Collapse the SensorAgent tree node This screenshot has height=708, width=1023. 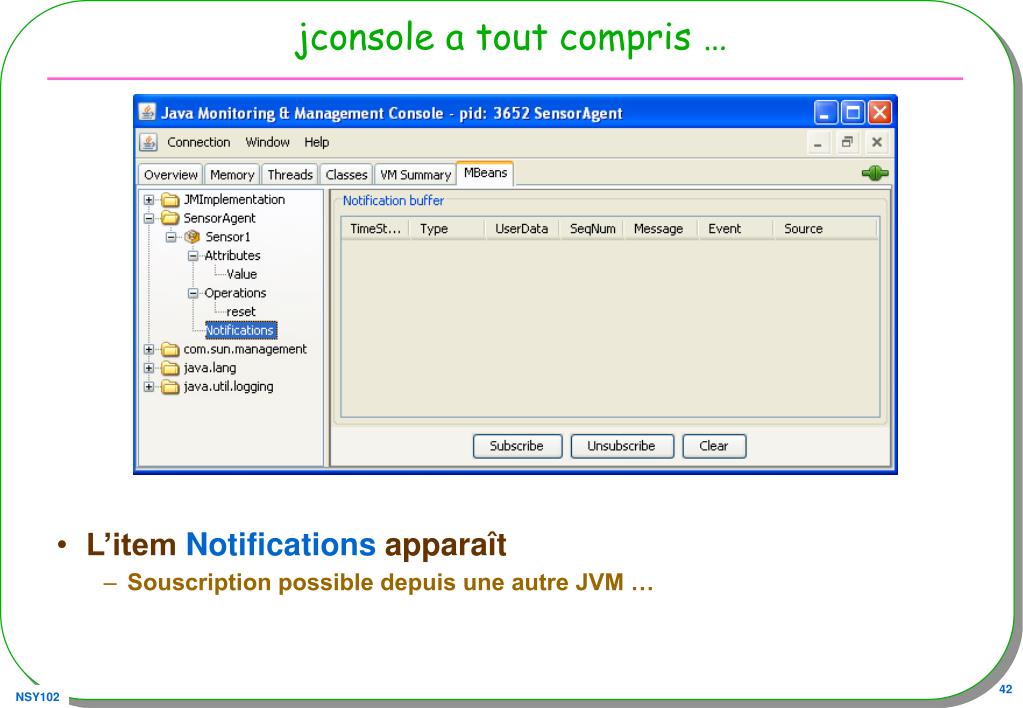149,219
